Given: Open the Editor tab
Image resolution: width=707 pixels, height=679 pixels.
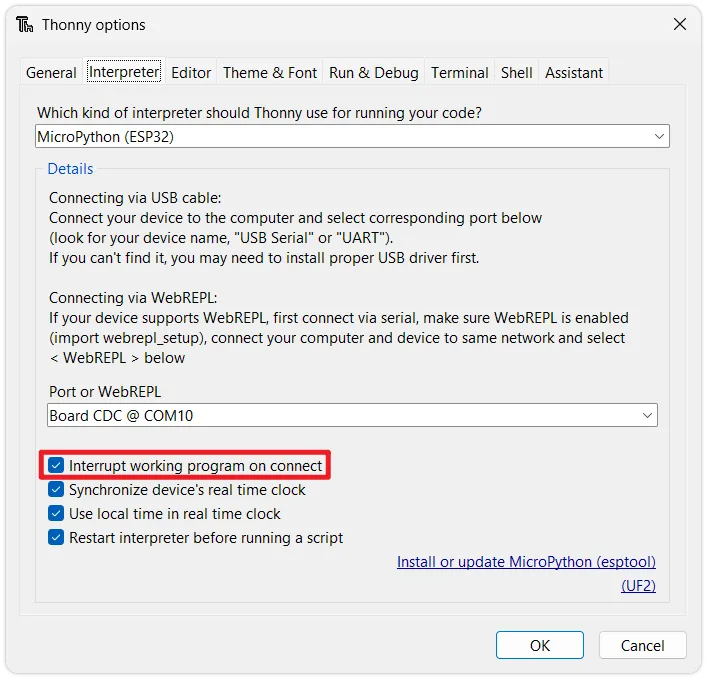Looking at the screenshot, I should pyautogui.click(x=191, y=72).
